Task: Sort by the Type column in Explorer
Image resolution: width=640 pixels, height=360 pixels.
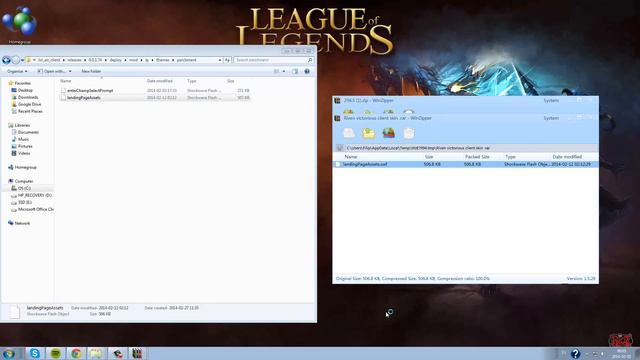Action: click(191, 81)
